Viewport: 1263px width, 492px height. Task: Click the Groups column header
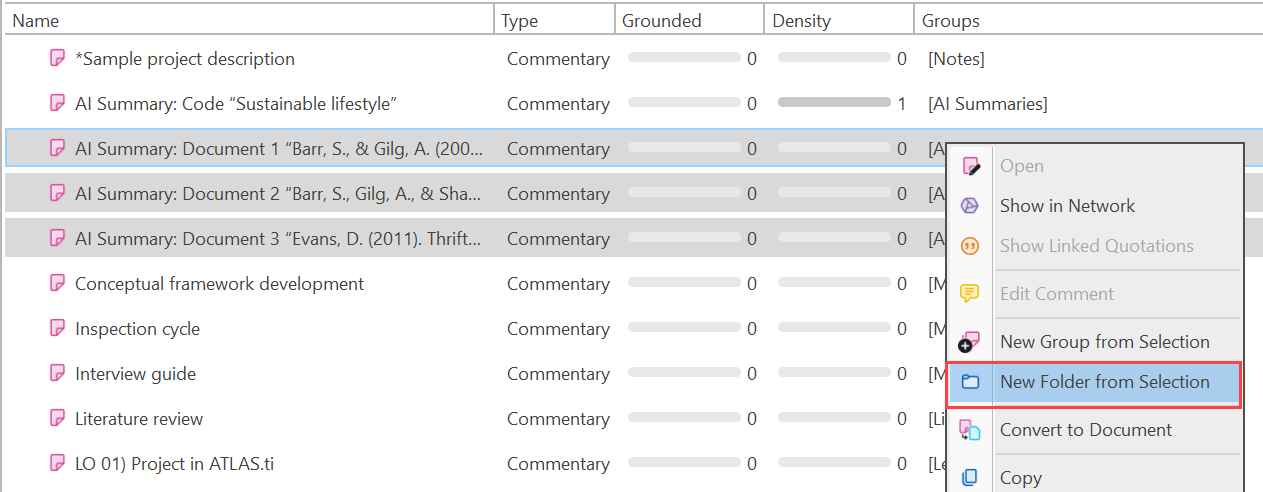[x=950, y=20]
